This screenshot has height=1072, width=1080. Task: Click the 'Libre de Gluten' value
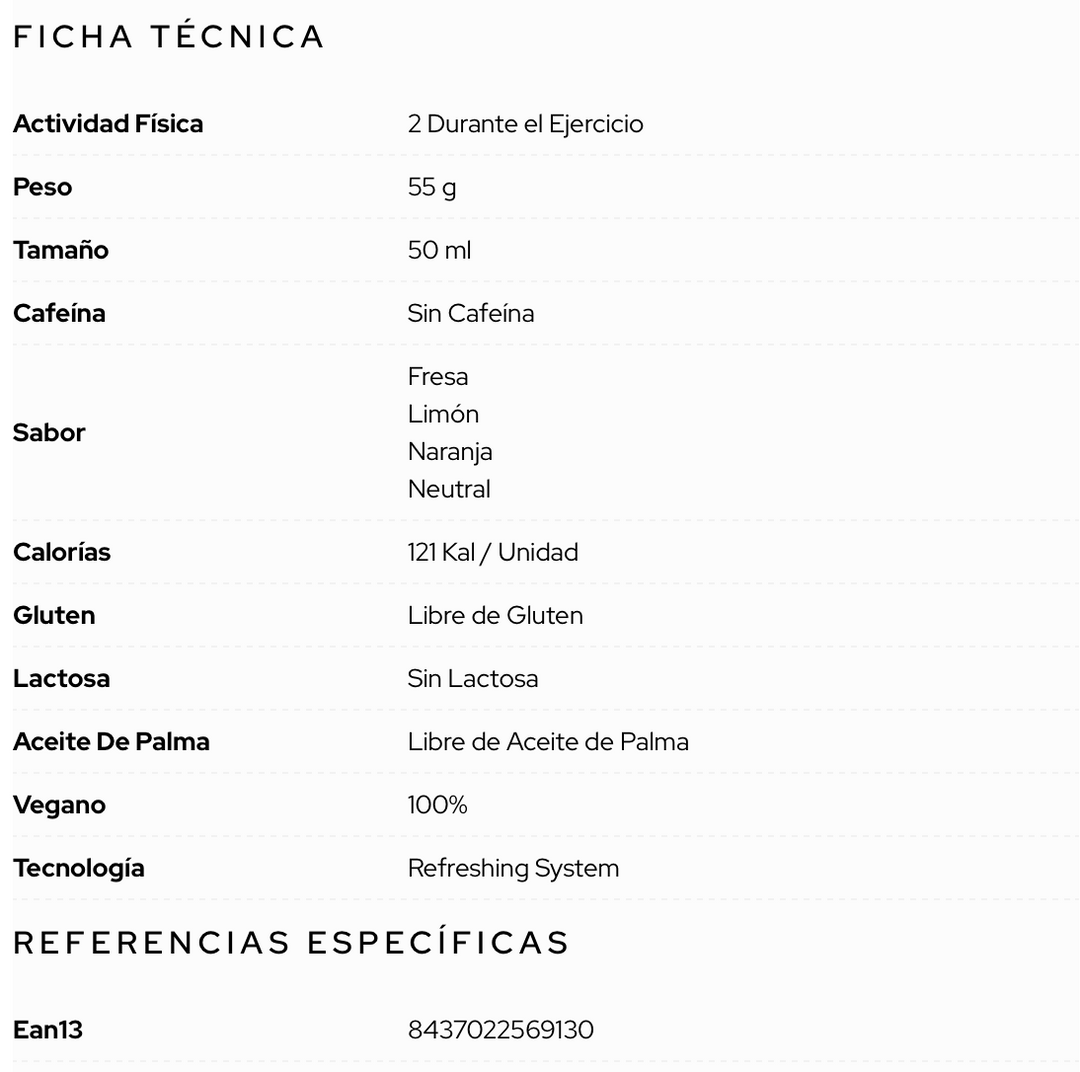click(495, 615)
